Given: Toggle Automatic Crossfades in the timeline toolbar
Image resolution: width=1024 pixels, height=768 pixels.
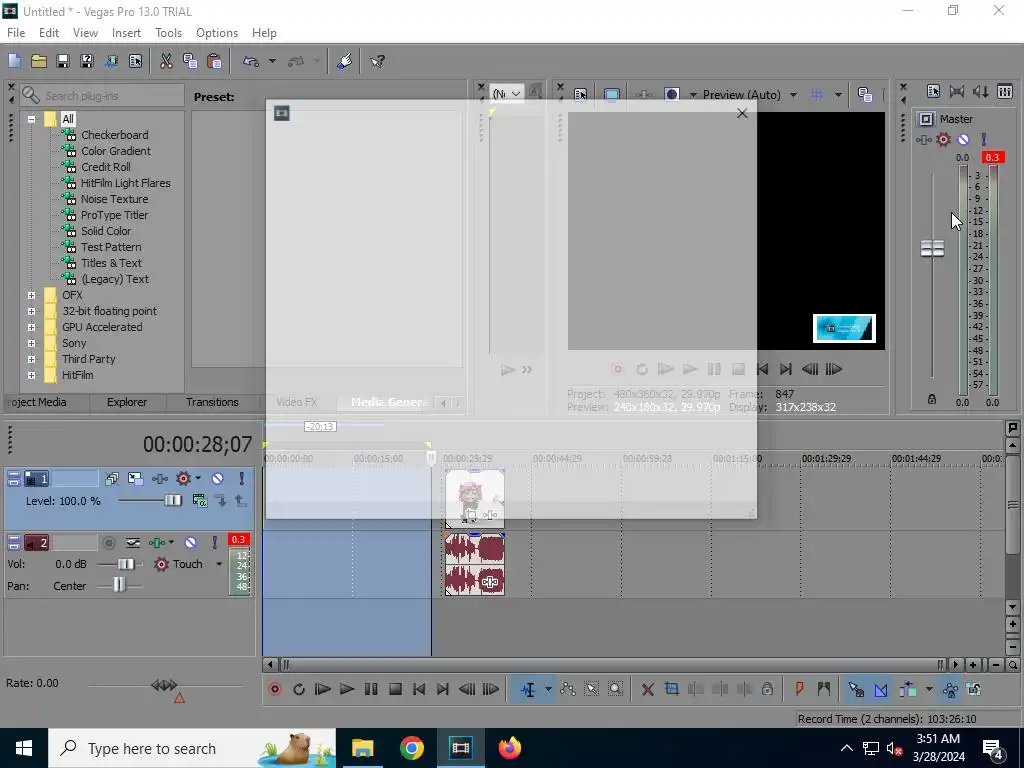Looking at the screenshot, I should tap(880, 689).
